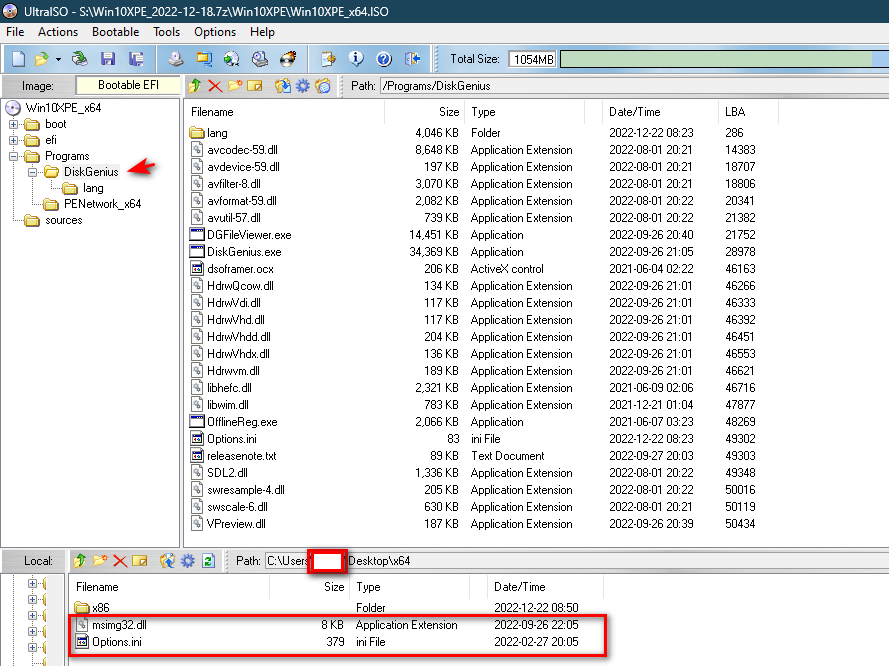Click Add to image icon in Local toolbar
This screenshot has width=889, height=666.
coord(167,561)
